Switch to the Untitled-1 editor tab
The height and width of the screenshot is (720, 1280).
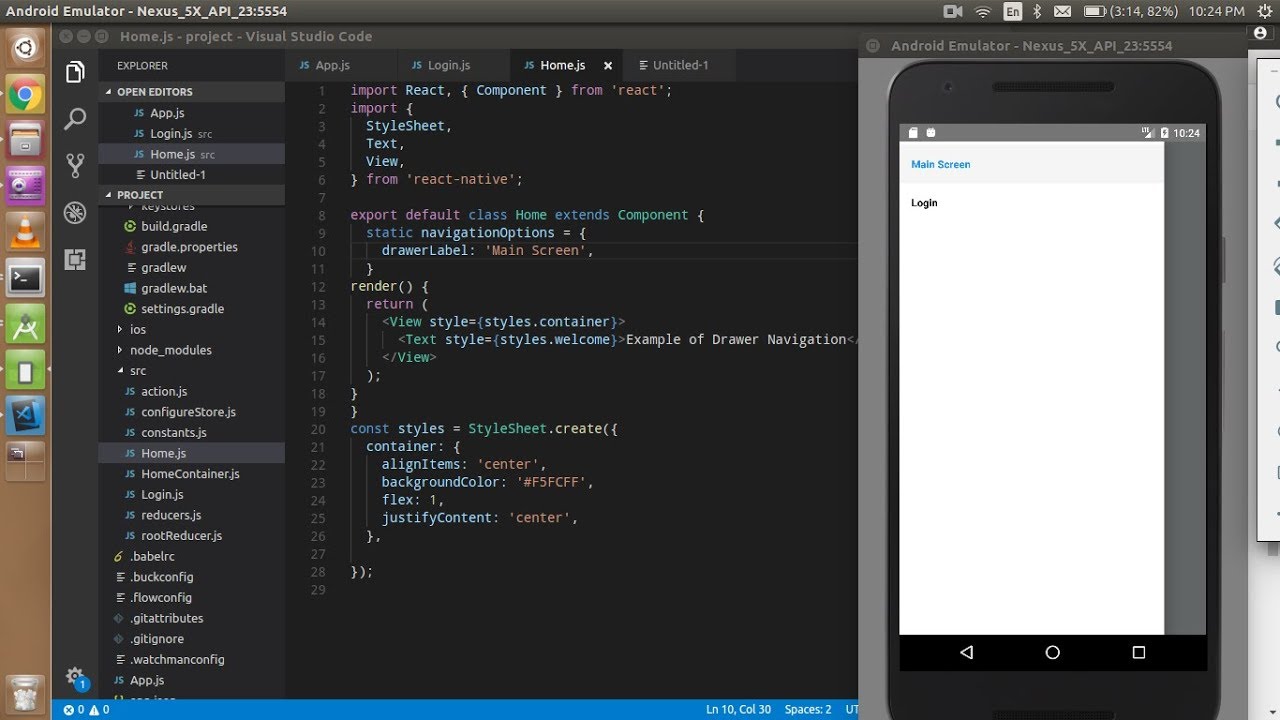point(680,65)
